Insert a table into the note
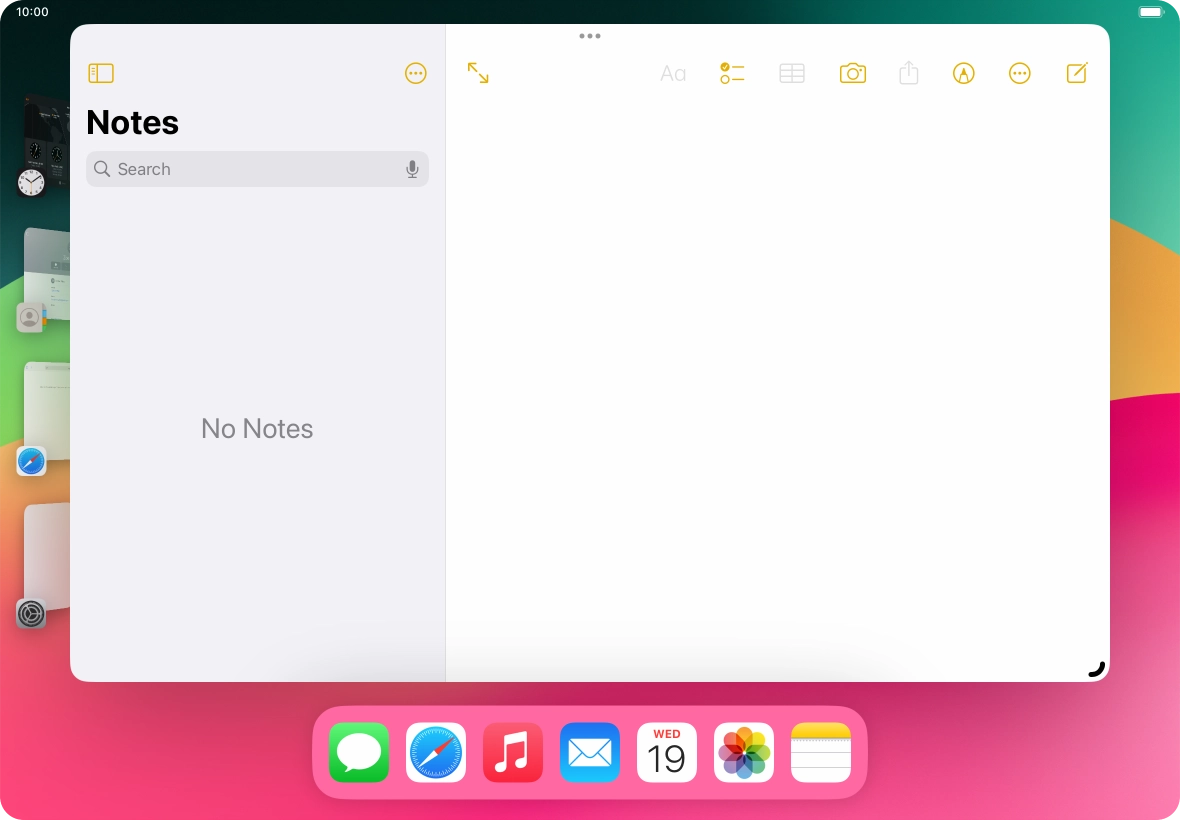Image resolution: width=1180 pixels, height=820 pixels. pos(791,72)
